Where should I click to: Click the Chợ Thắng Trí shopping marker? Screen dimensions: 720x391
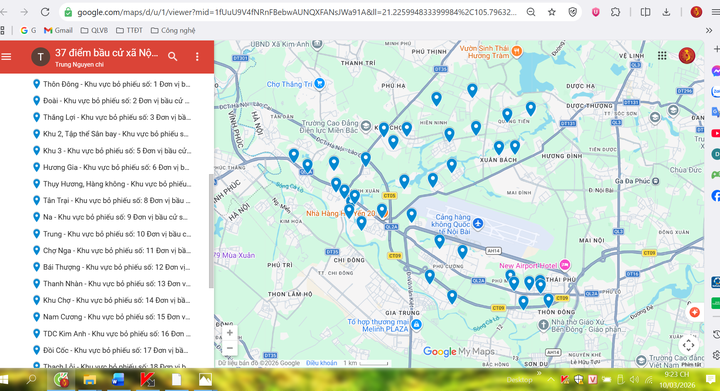coord(320,84)
